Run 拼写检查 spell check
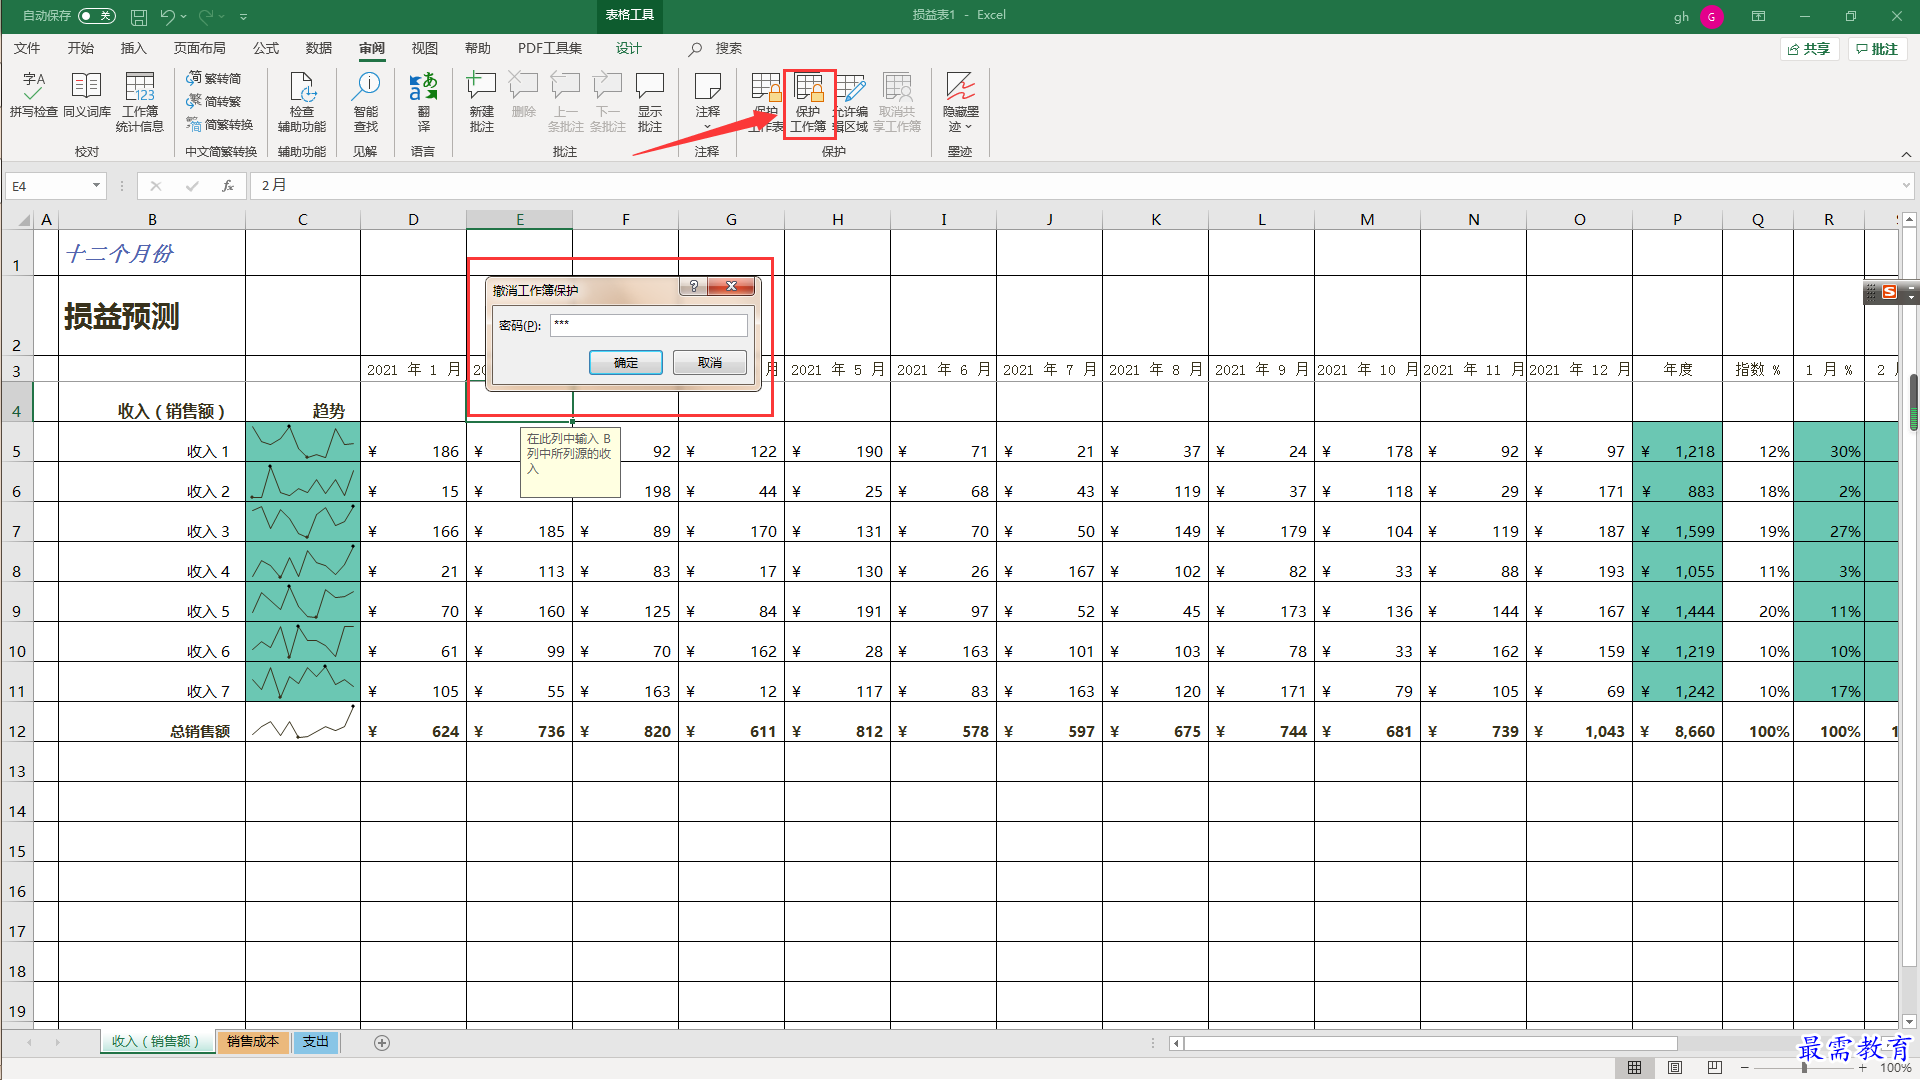Image resolution: width=1920 pixels, height=1080 pixels. pos(33,96)
